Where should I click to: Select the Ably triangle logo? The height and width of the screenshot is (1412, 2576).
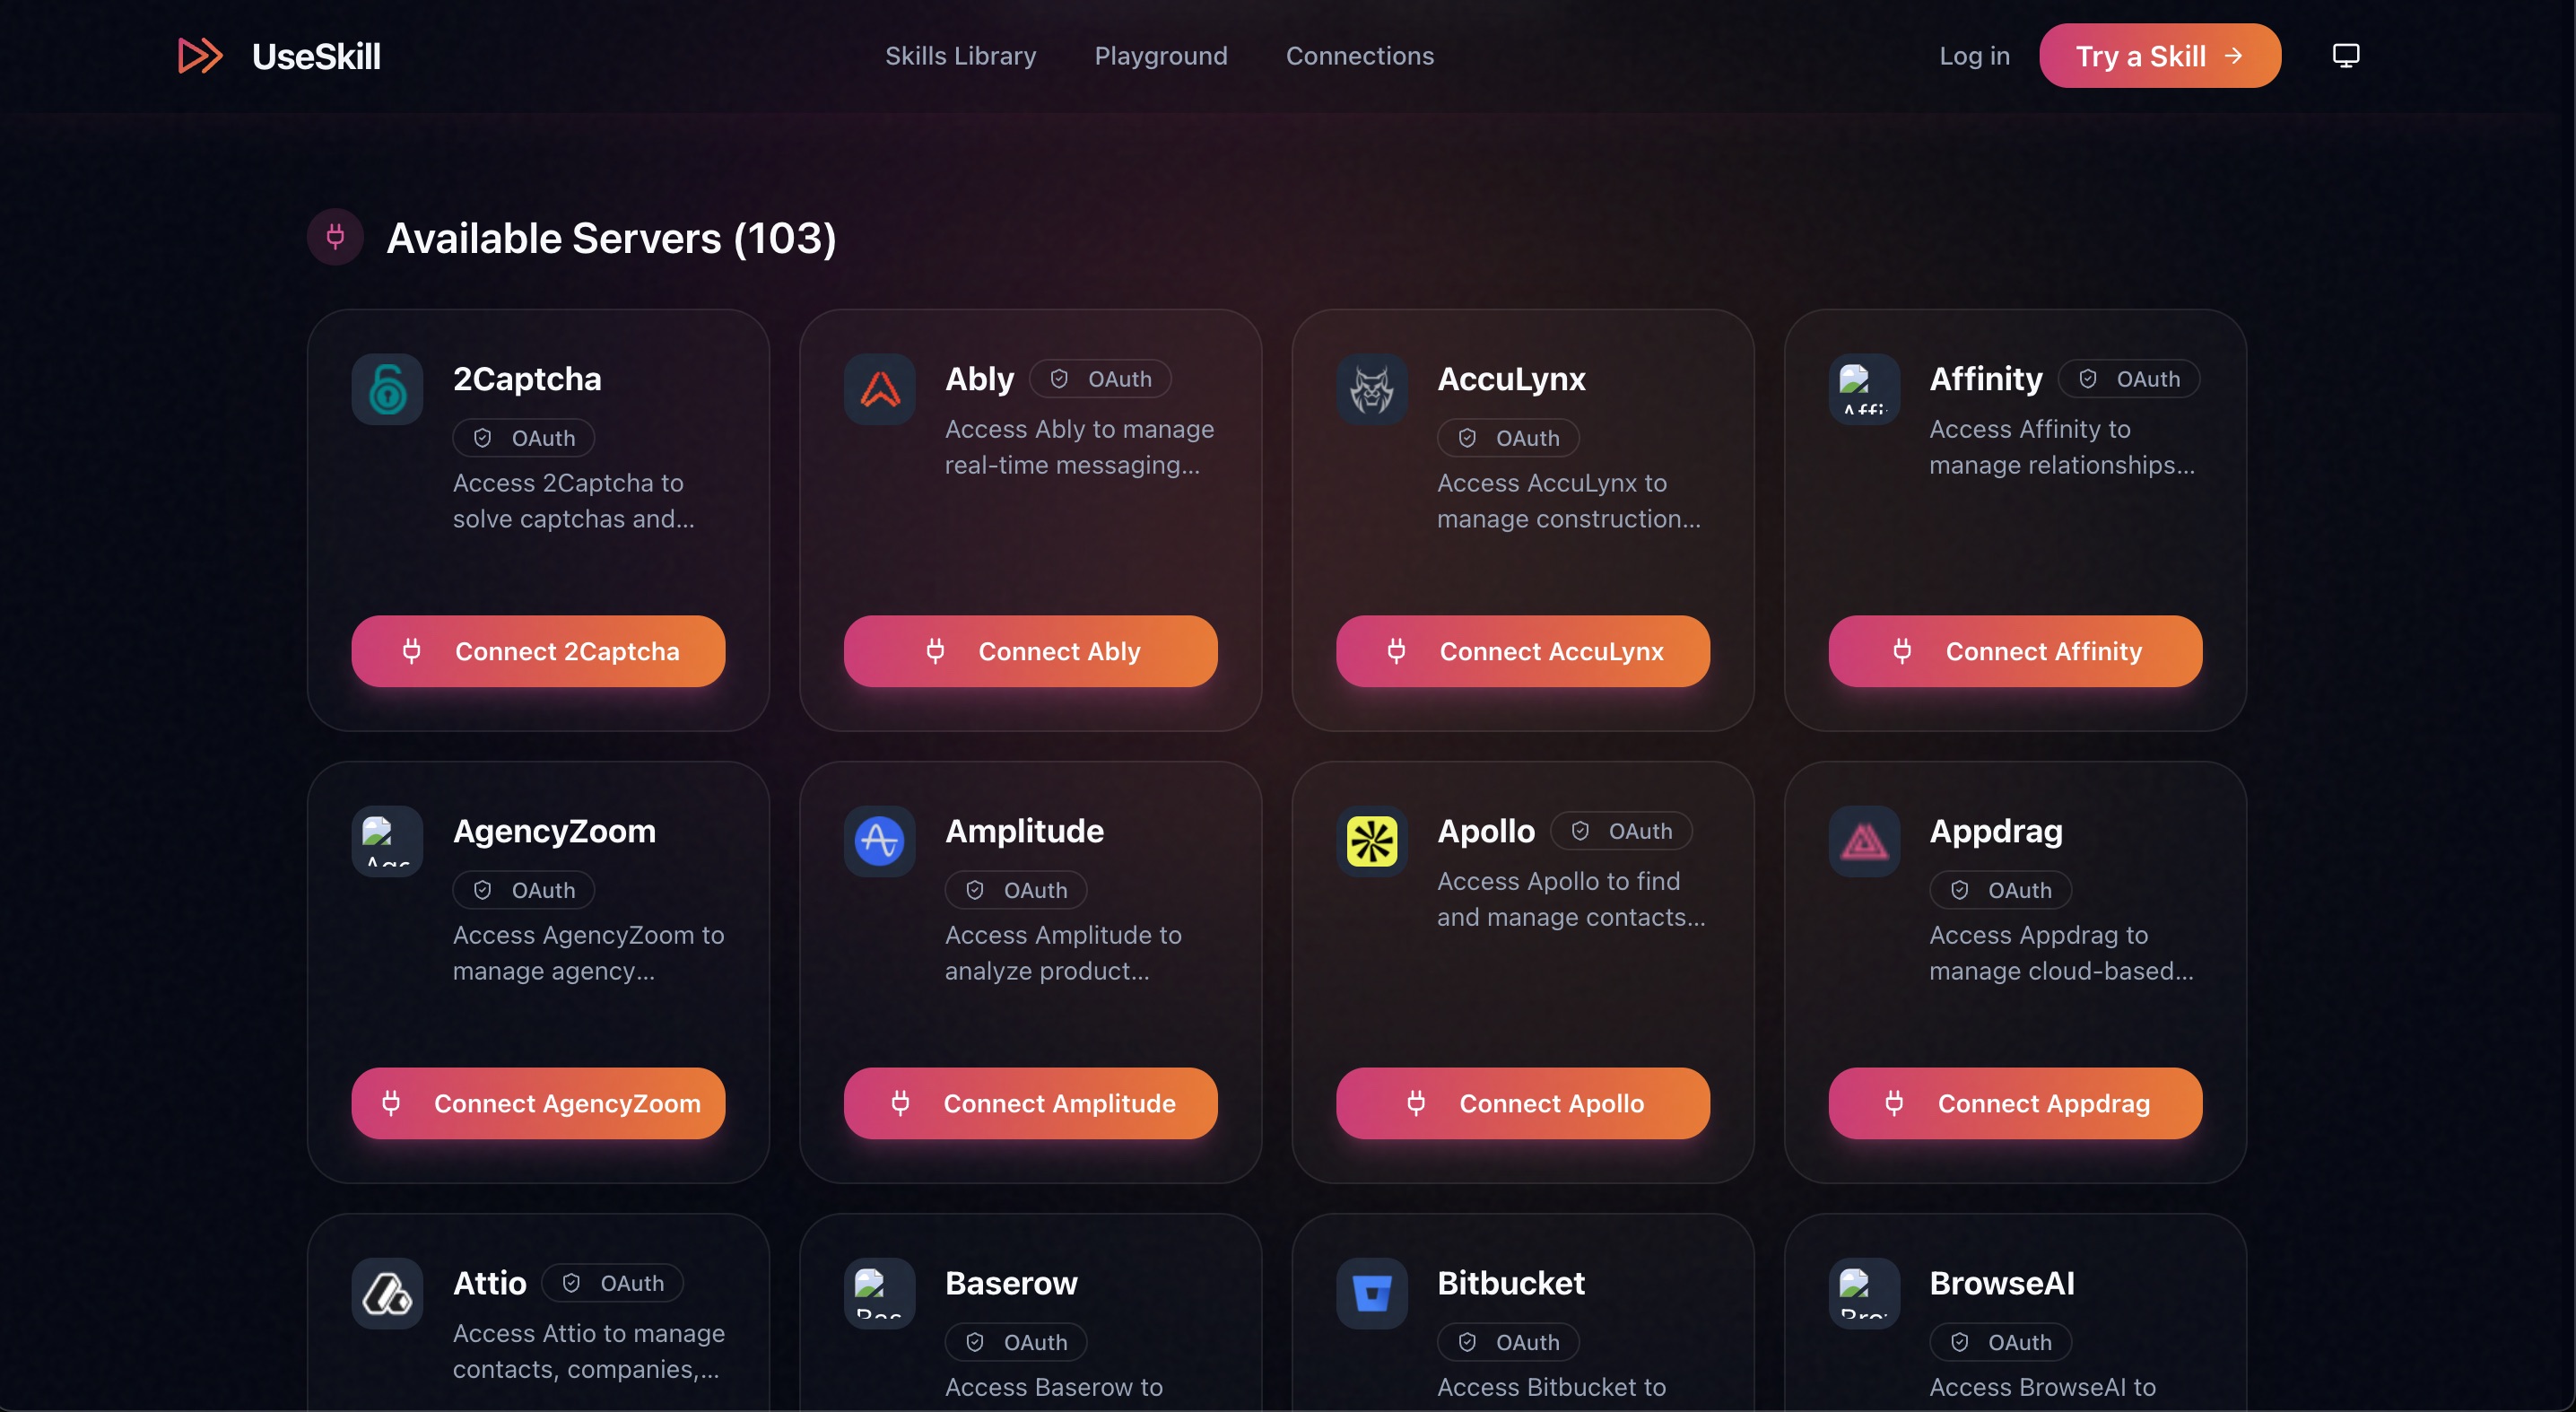pyautogui.click(x=879, y=389)
